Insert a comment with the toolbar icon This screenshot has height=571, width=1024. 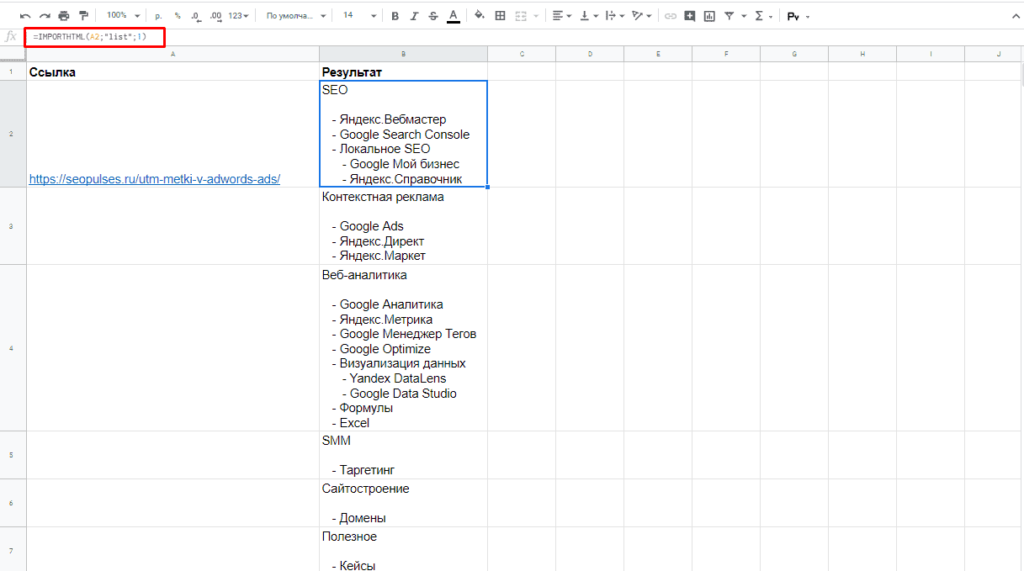tap(689, 16)
